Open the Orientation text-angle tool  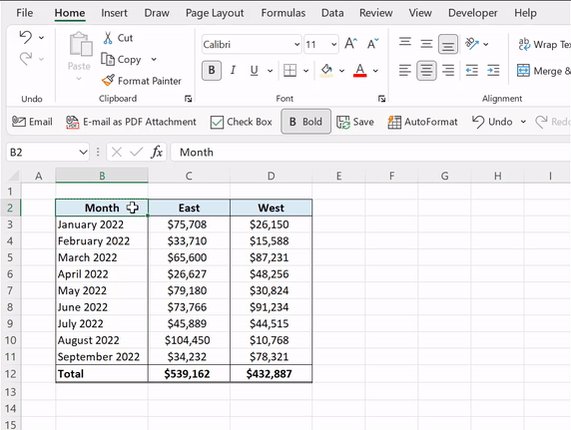(x=472, y=44)
